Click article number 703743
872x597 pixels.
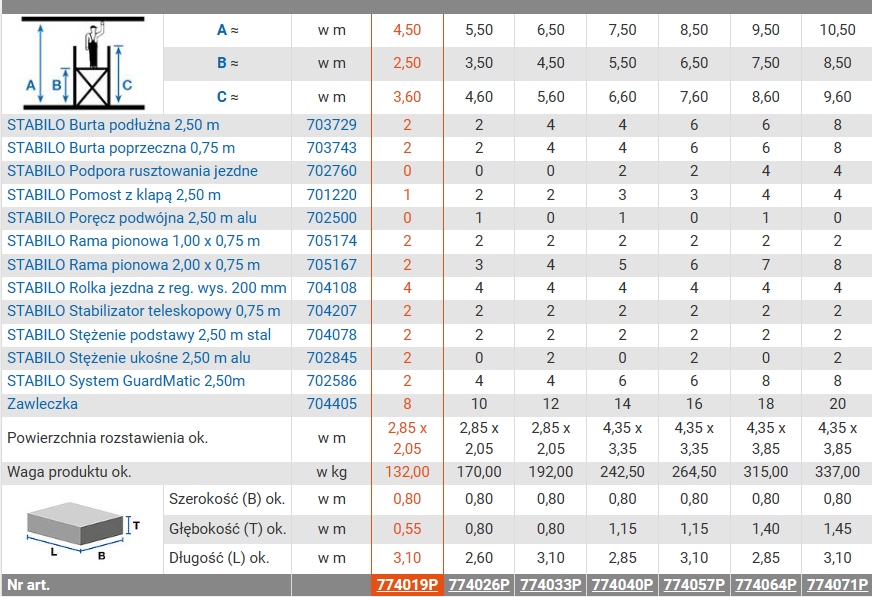click(x=331, y=148)
